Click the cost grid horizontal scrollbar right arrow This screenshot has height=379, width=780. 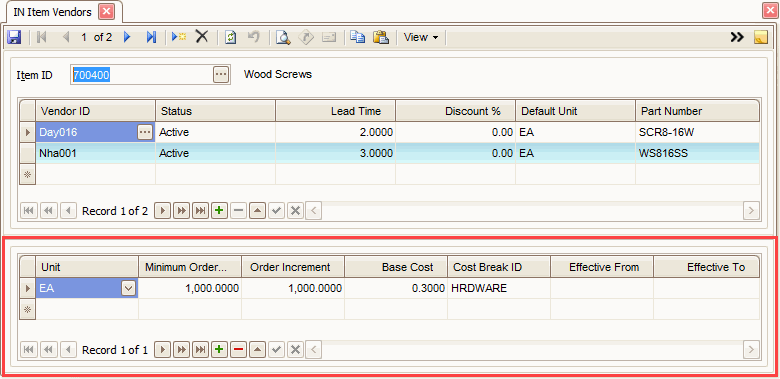(x=751, y=350)
